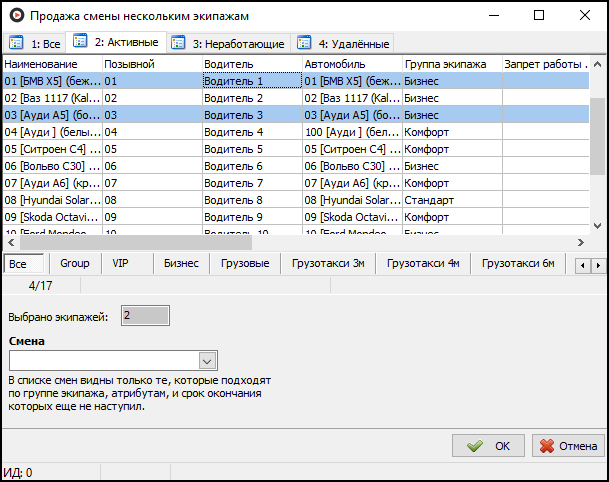Screen dimensions: 609x482
Task: Click the table icon on tab 3: Неработающие
Action: 178,42
